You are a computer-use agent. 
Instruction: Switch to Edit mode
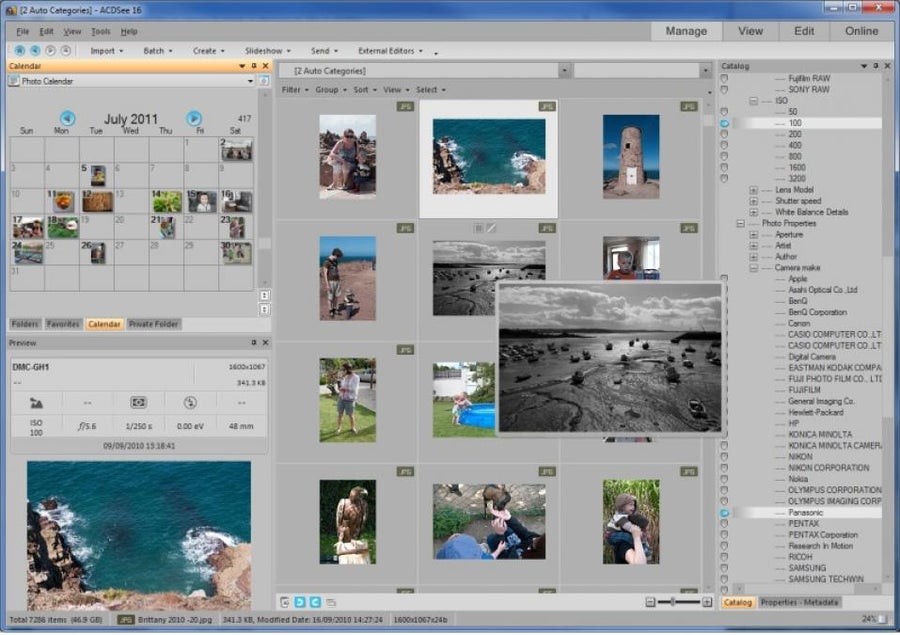[x=804, y=31]
